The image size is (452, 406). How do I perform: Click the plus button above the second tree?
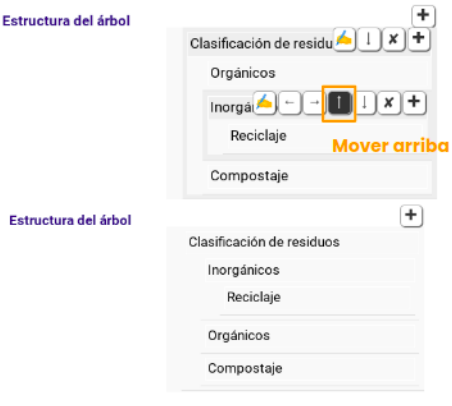tap(411, 216)
